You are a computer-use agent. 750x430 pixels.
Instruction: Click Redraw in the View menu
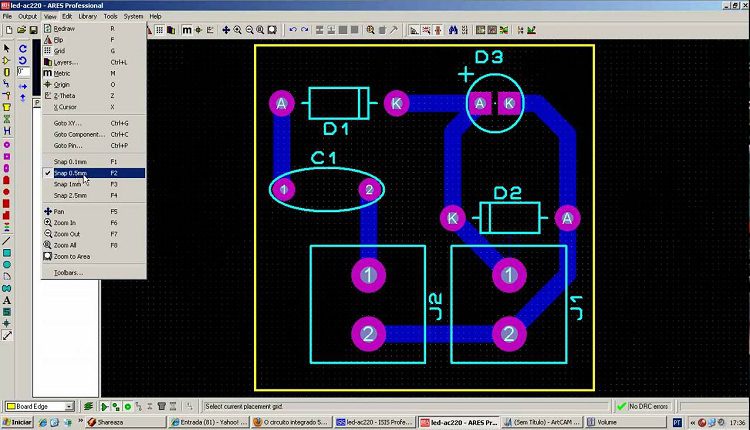coord(65,28)
